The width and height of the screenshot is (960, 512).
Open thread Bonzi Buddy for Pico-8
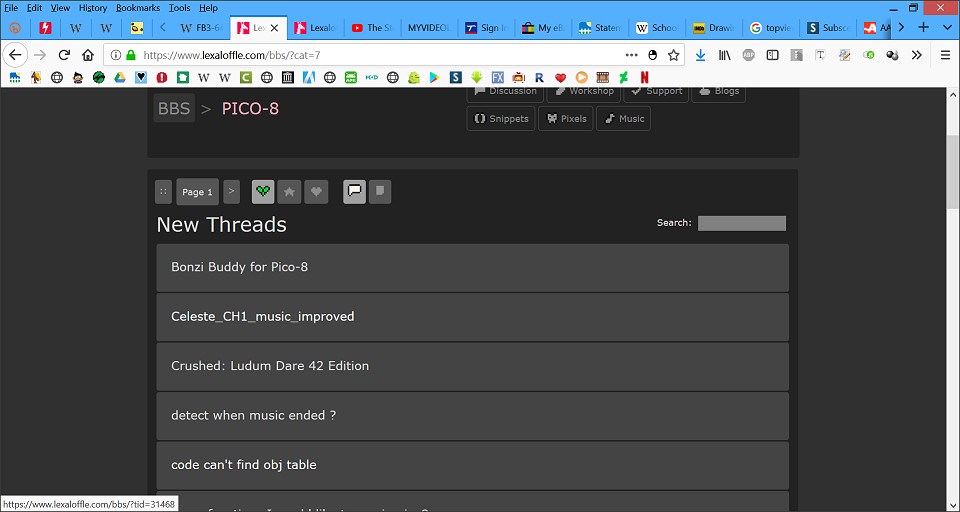click(472, 268)
